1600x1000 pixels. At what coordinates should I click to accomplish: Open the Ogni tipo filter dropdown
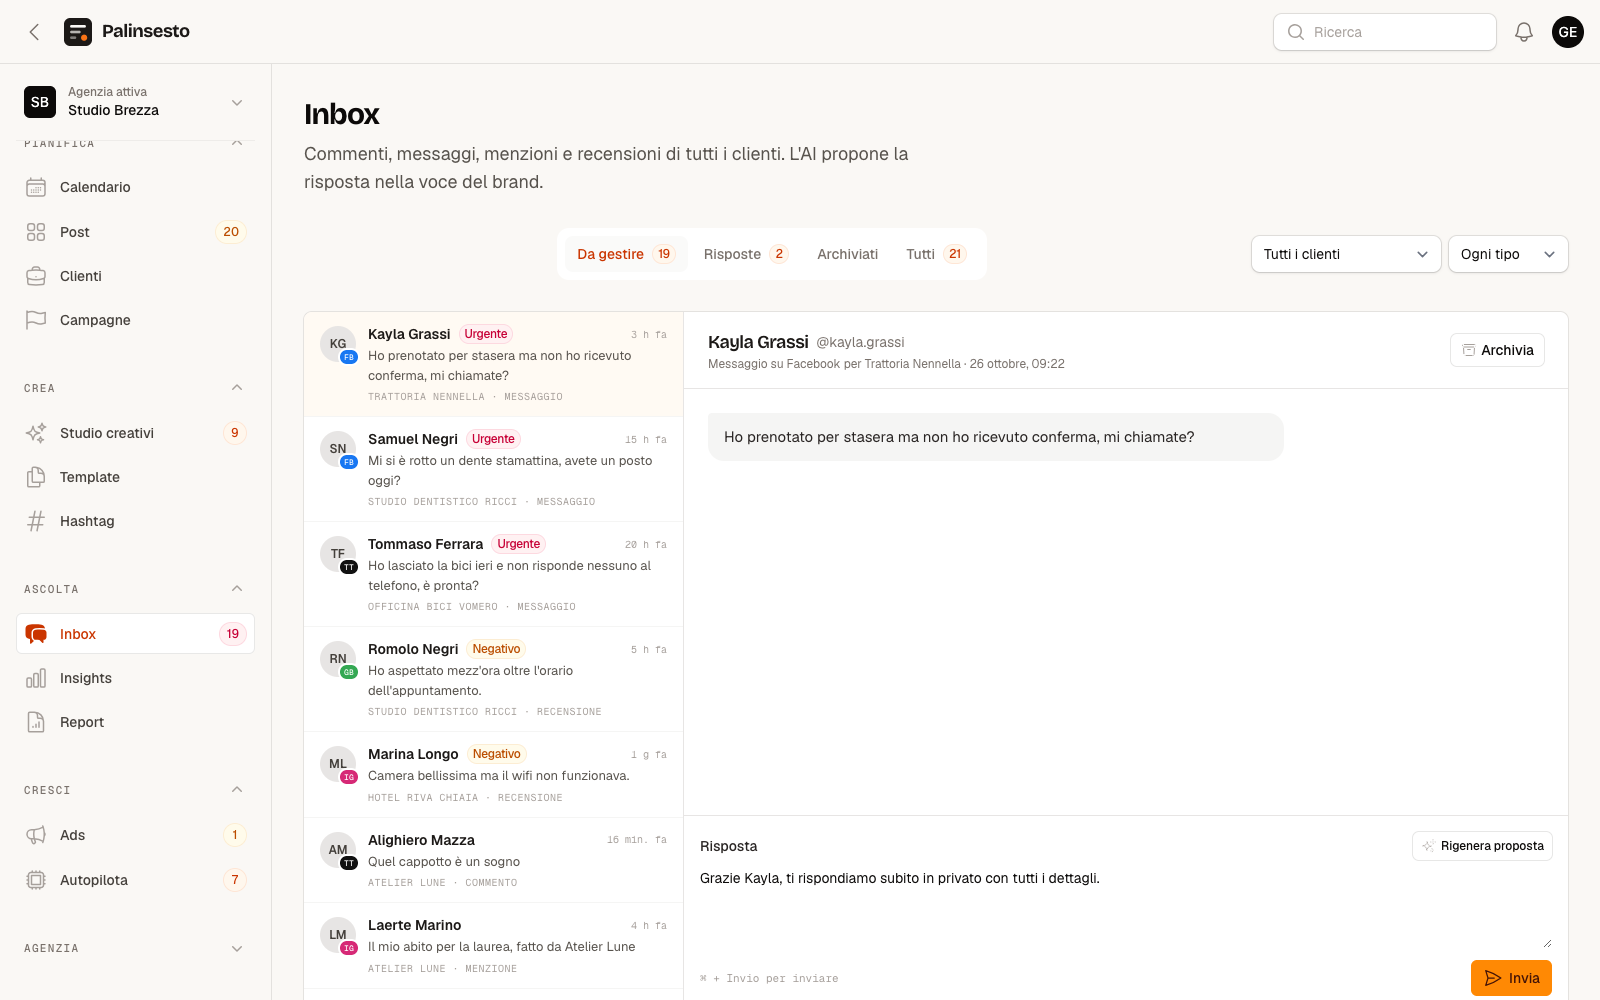1508,254
